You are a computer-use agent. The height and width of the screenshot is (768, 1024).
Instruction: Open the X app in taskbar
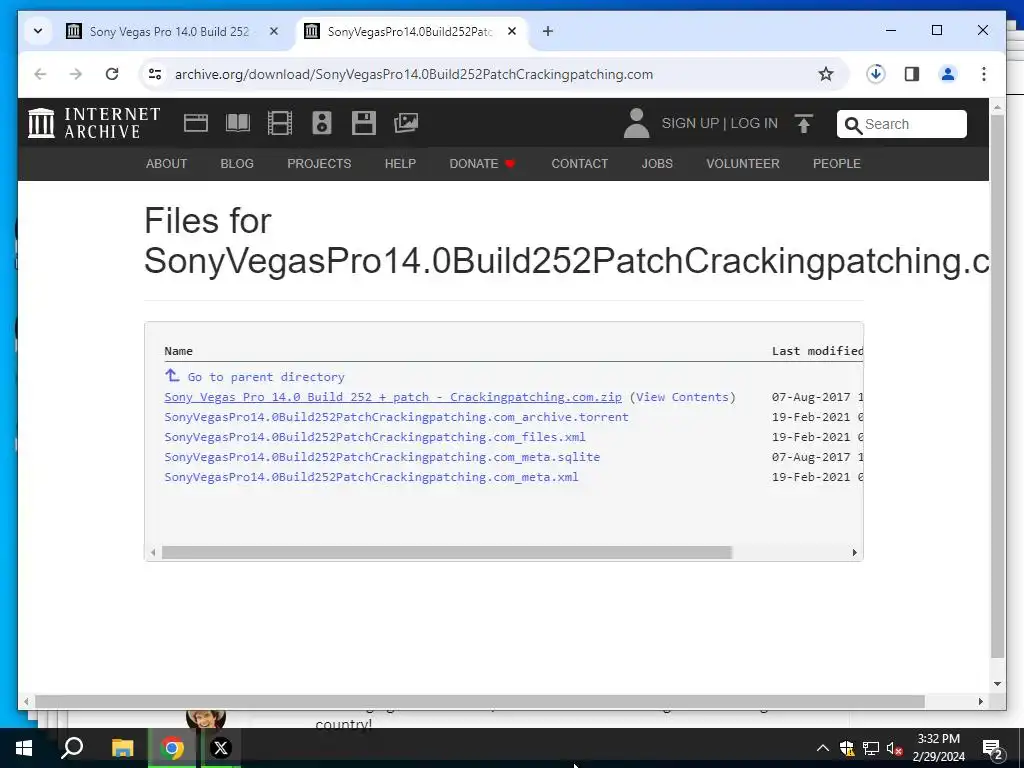coord(221,748)
